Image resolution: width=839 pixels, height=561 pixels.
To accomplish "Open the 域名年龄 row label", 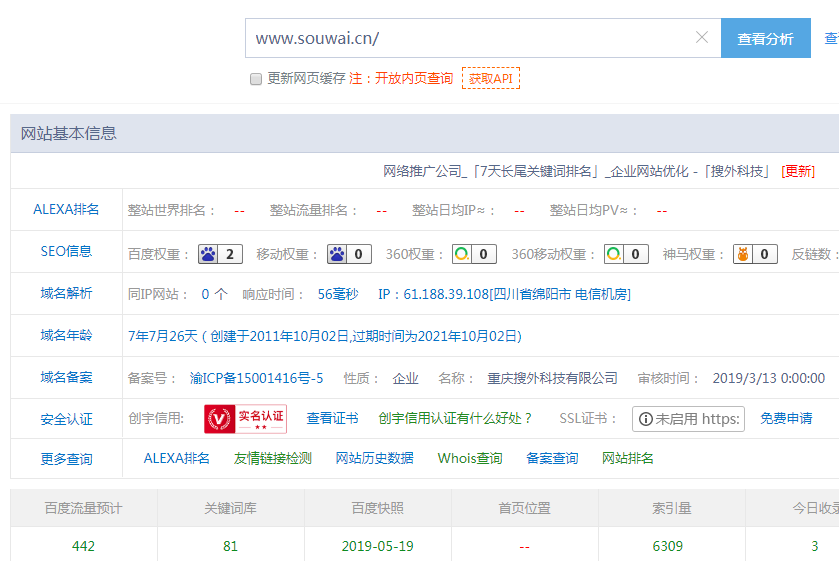I will tap(66, 336).
